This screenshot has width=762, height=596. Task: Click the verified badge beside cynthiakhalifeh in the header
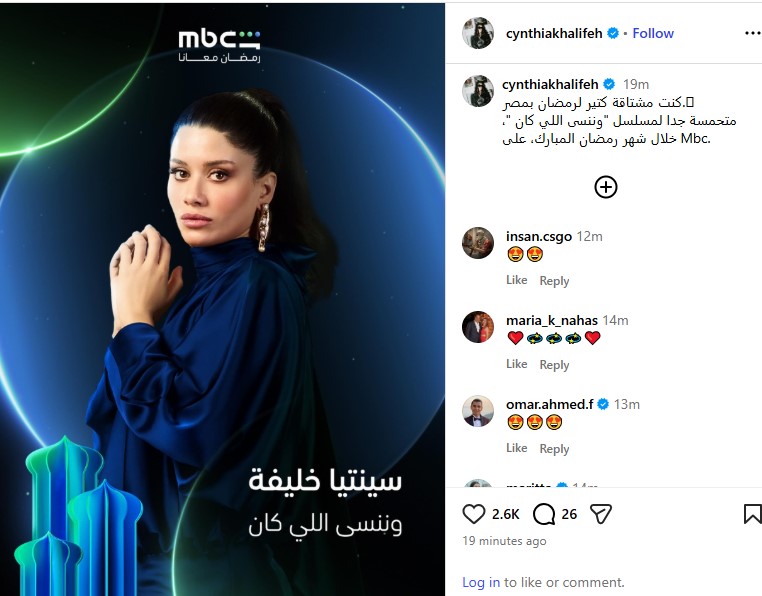613,34
